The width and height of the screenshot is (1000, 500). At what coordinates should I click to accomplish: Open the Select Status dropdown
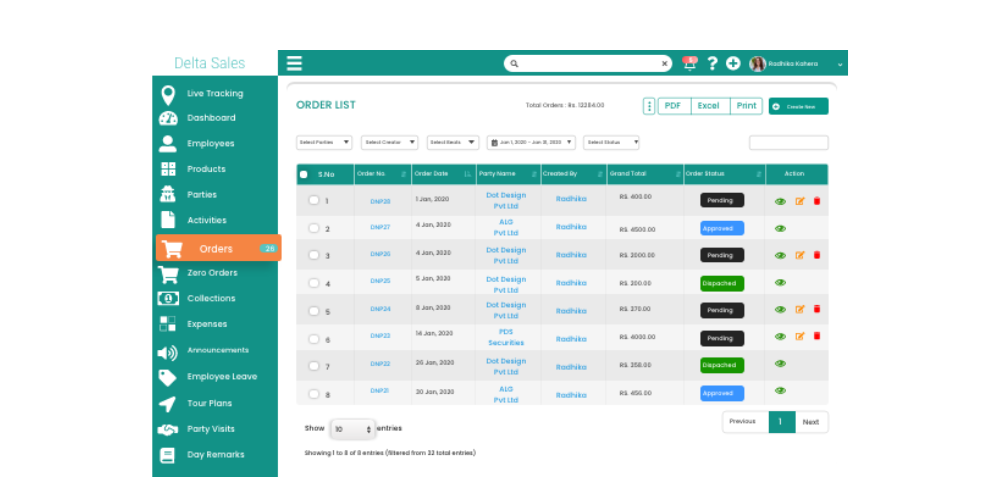coord(611,142)
